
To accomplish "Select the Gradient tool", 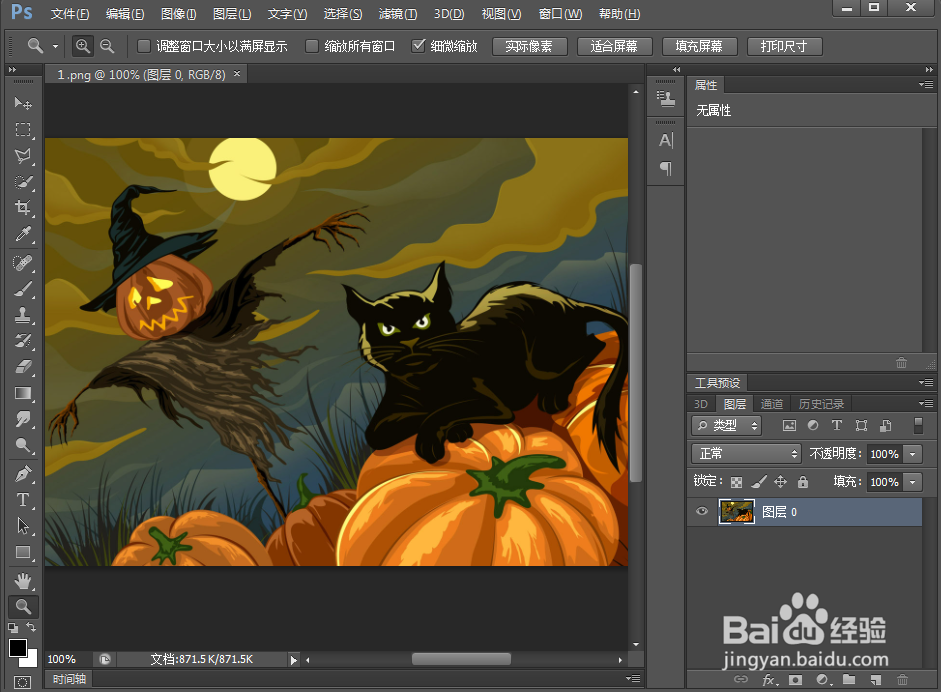I will click(23, 393).
